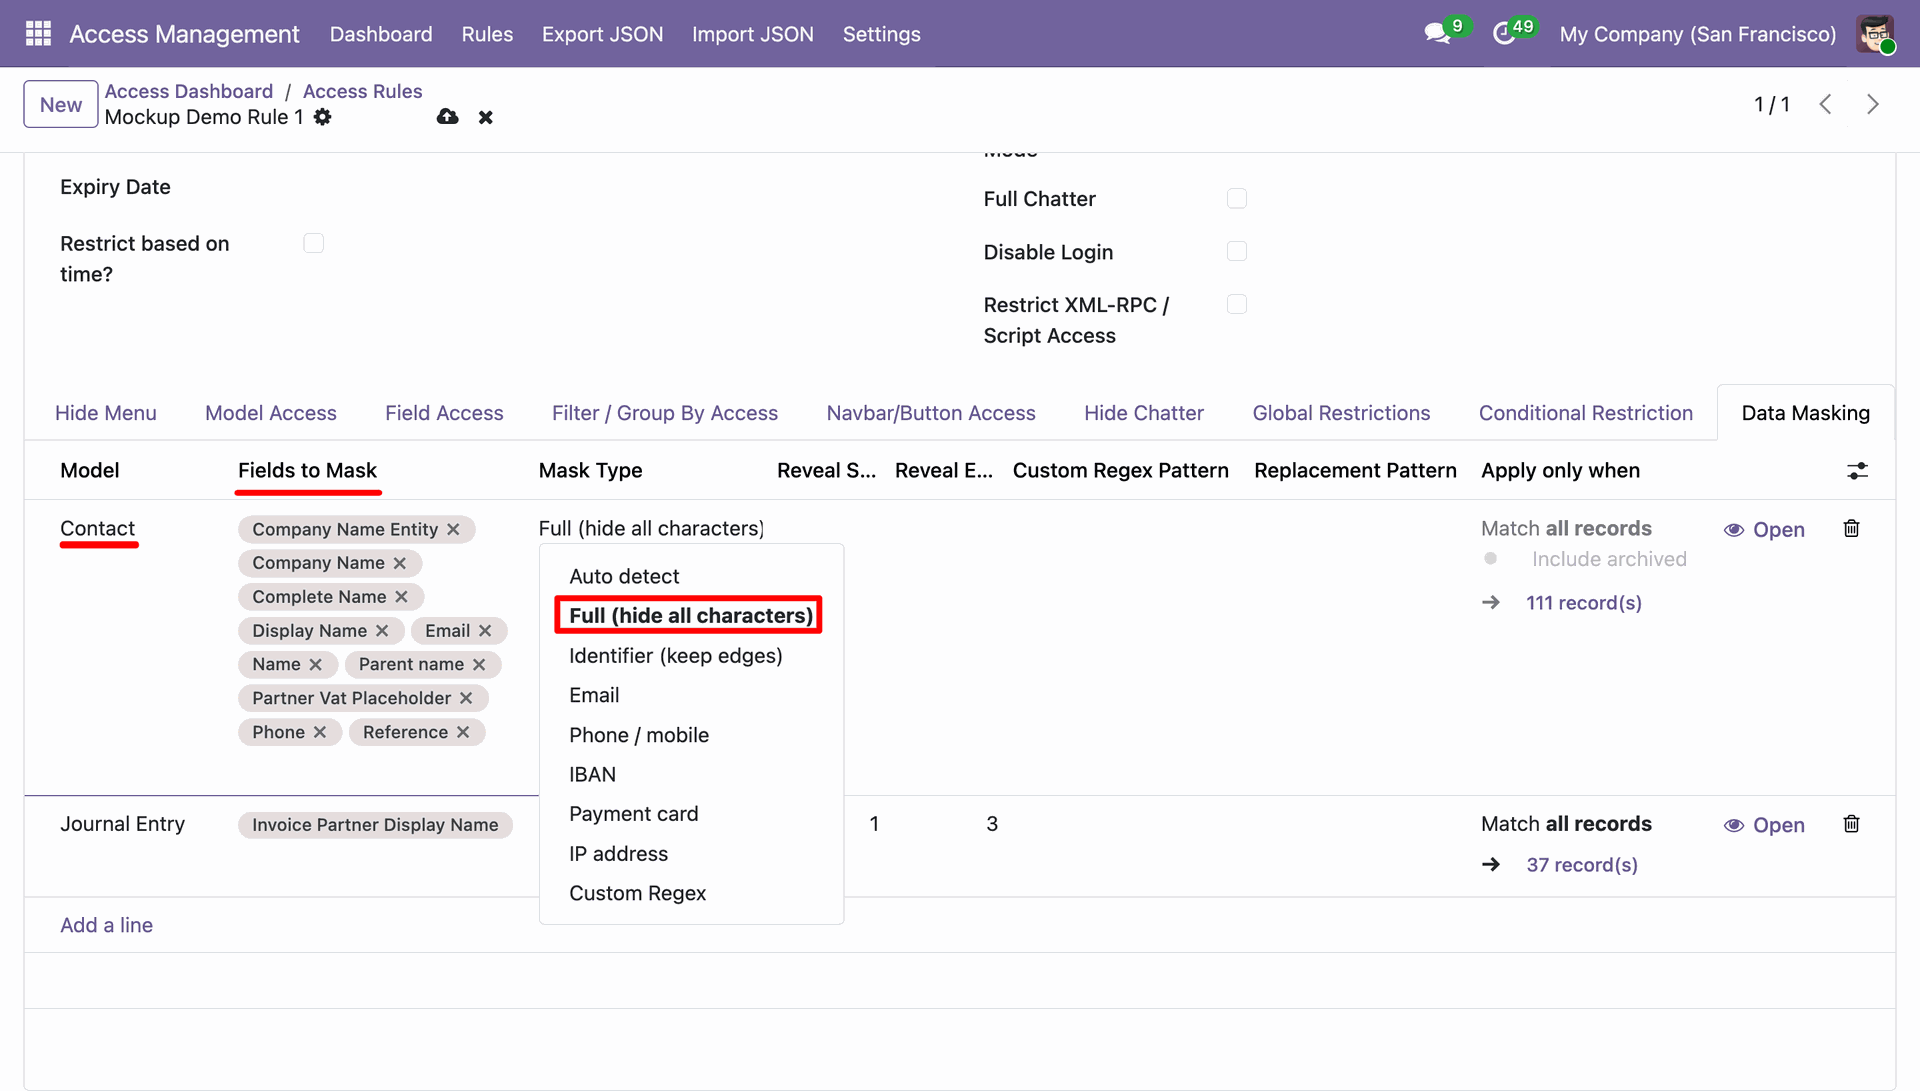
Task: Toggle the Full Chatter checkbox
Action: 1237,199
